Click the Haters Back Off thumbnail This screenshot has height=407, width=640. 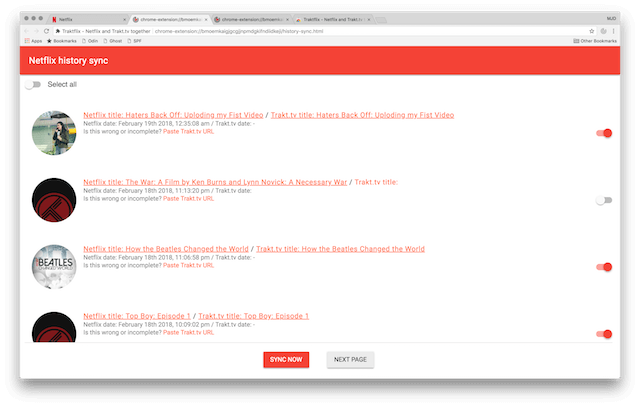54,133
